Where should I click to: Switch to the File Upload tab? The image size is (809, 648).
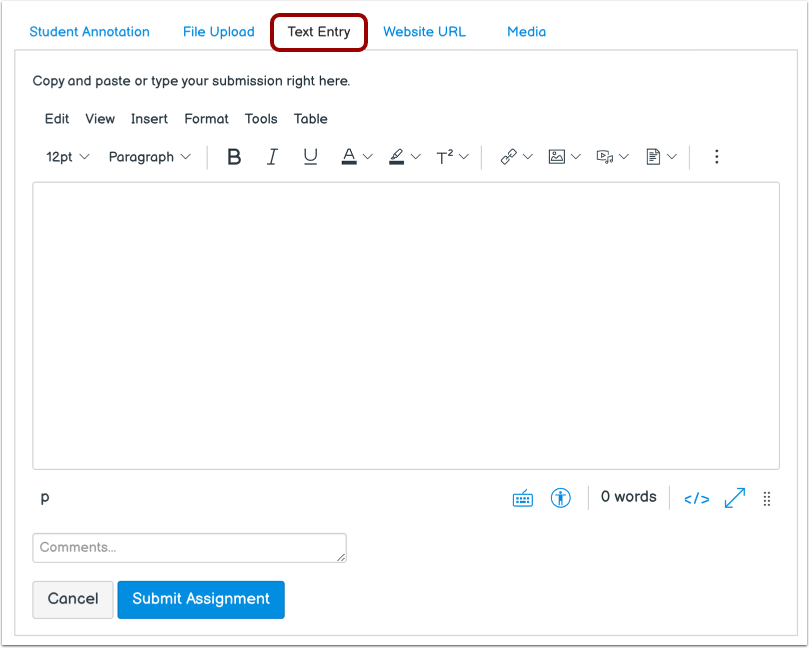(x=218, y=31)
